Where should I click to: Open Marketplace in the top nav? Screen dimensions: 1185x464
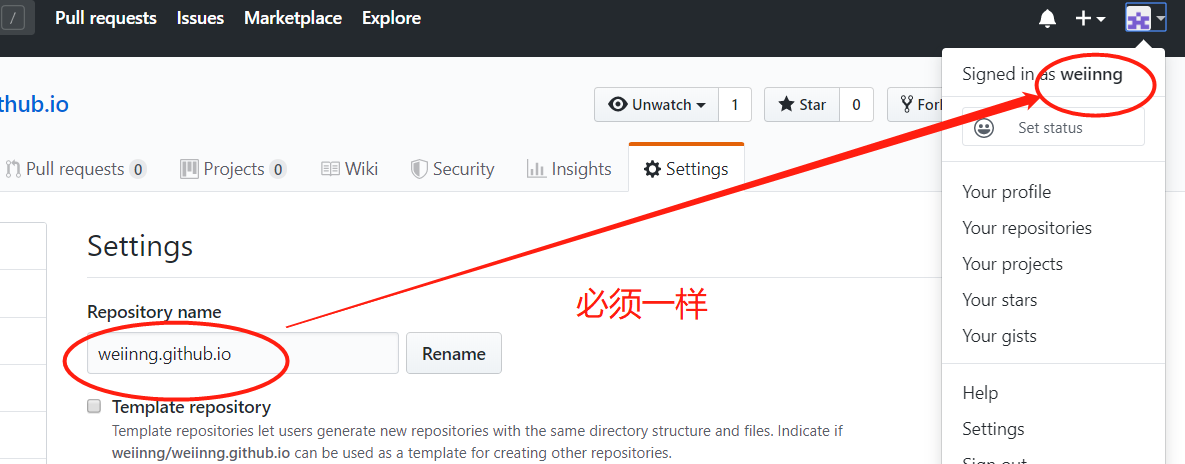pos(293,18)
